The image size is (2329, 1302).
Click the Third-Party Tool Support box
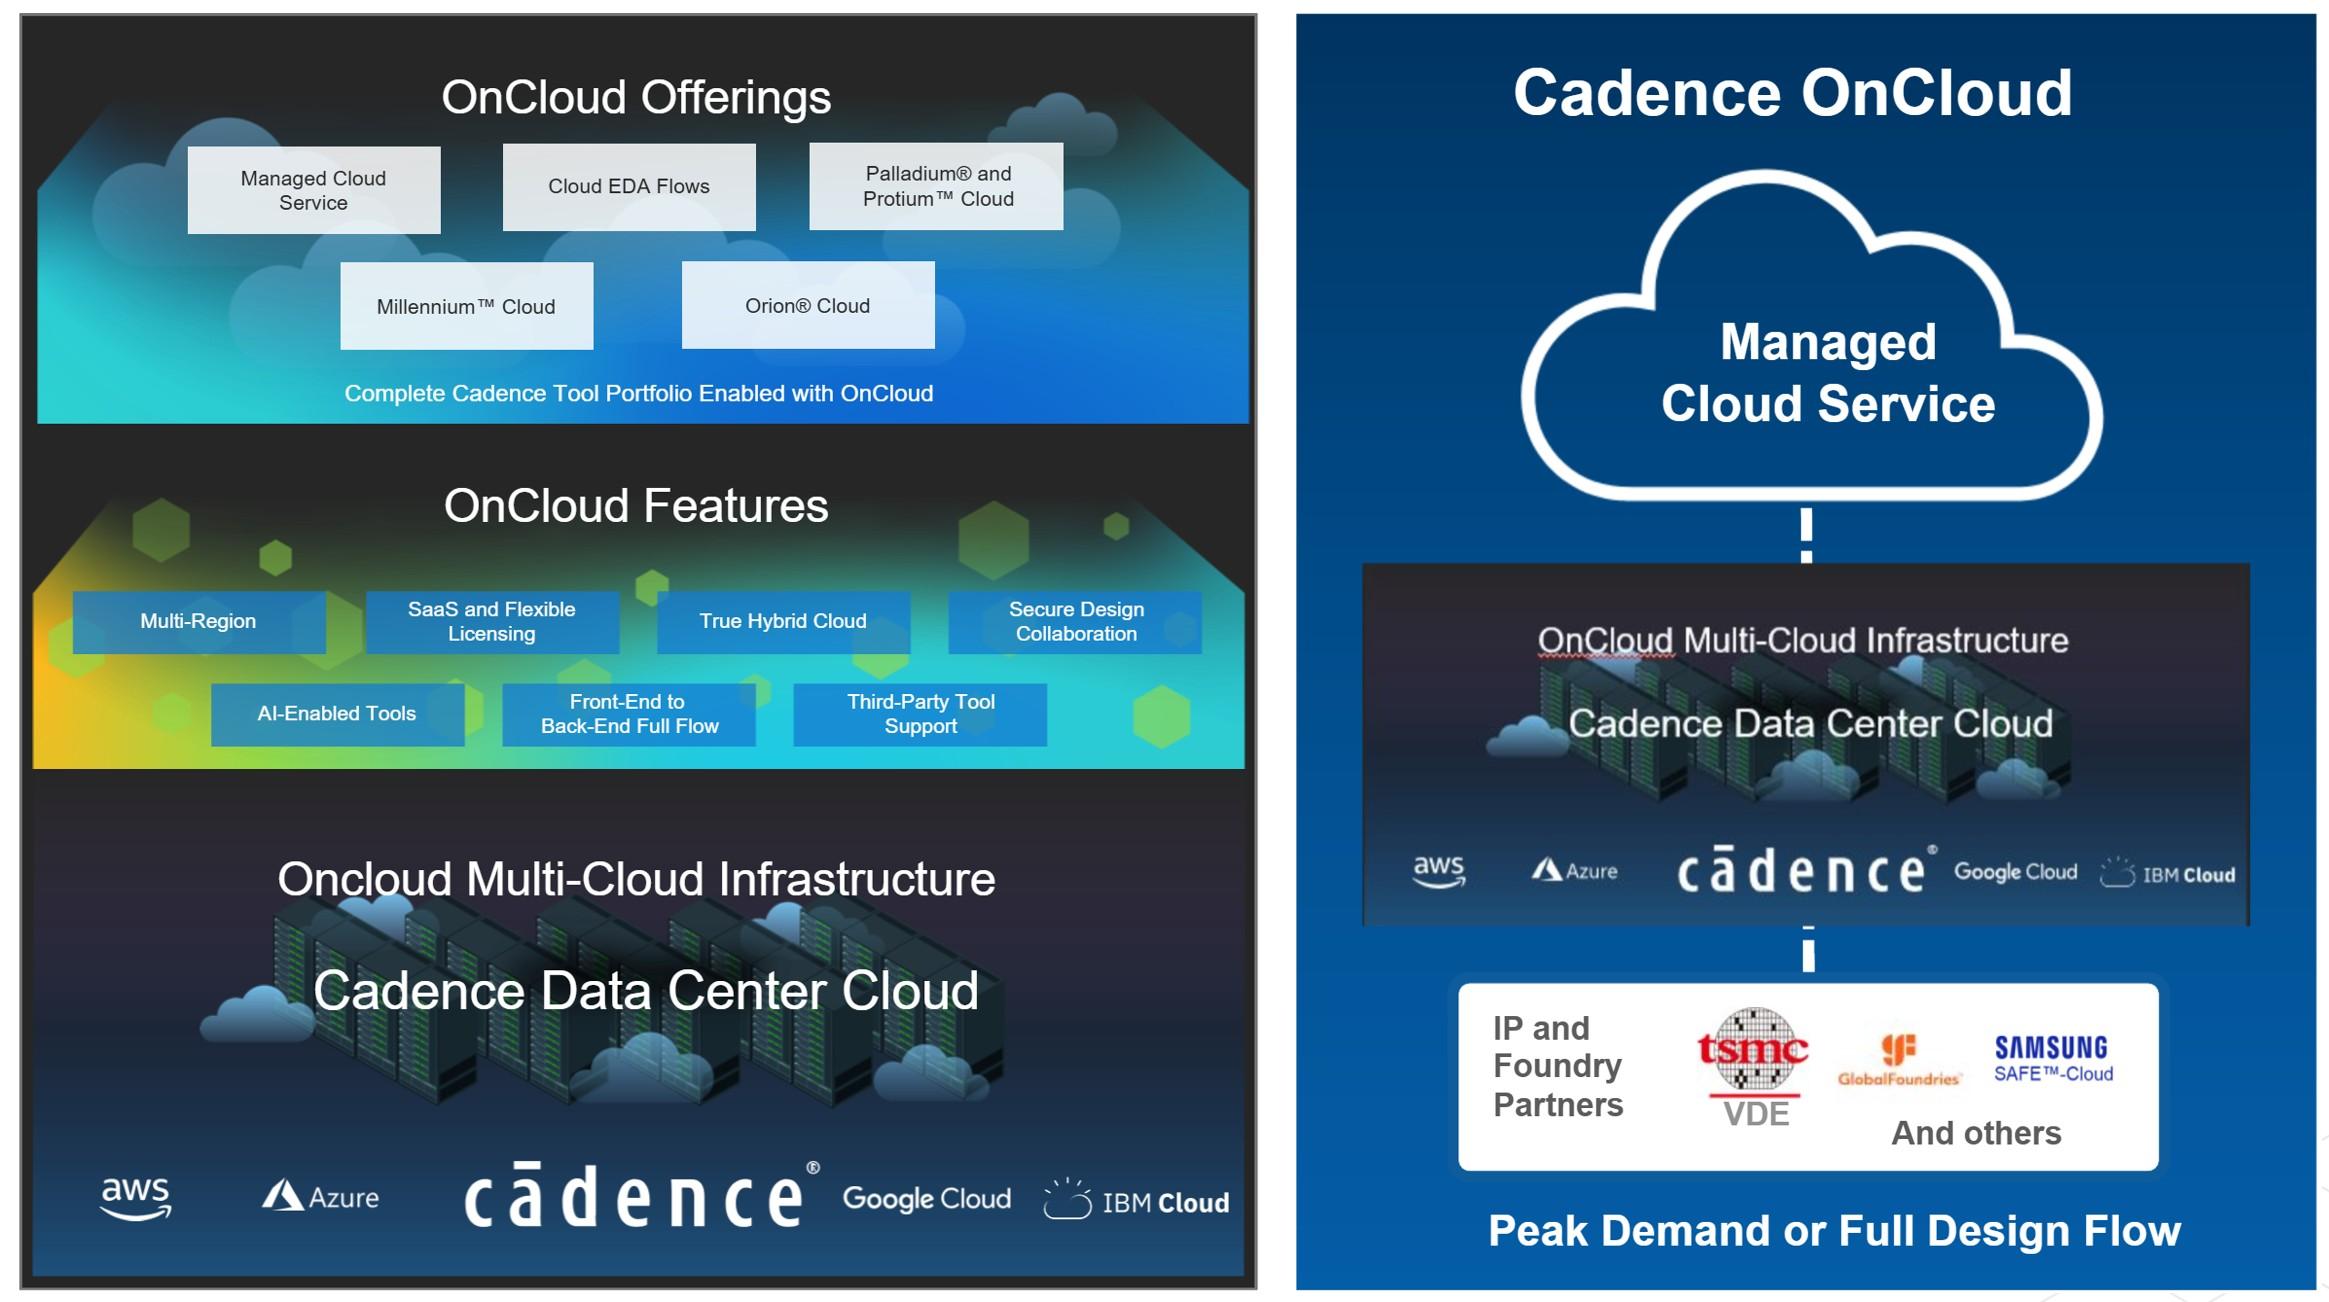pyautogui.click(x=920, y=714)
